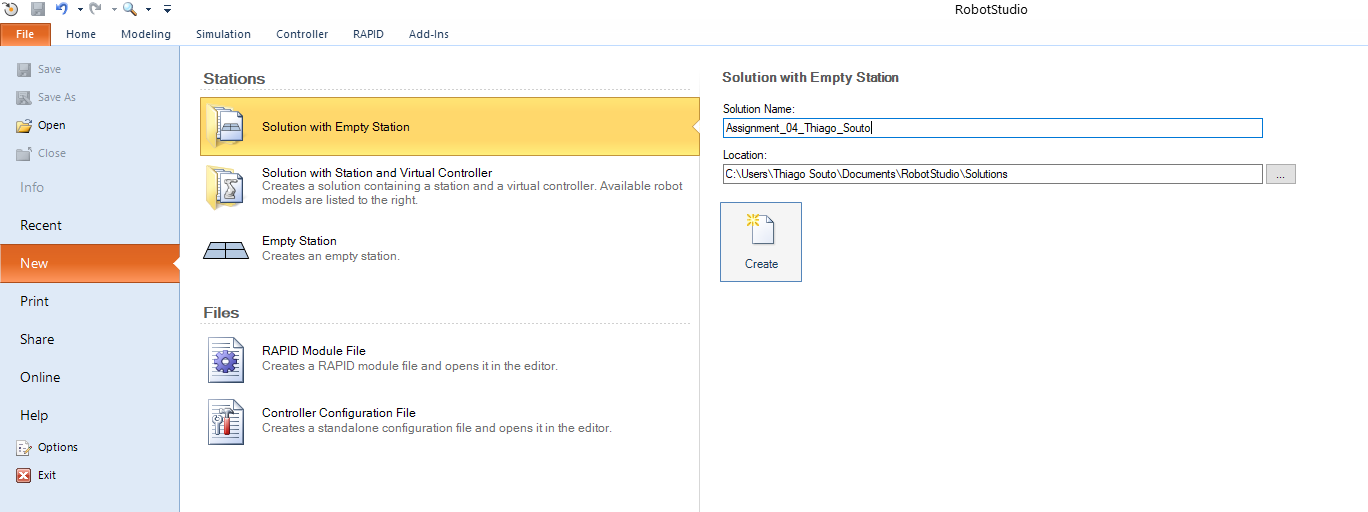
Task: Select the Empty Station grid icon
Action: 226,249
